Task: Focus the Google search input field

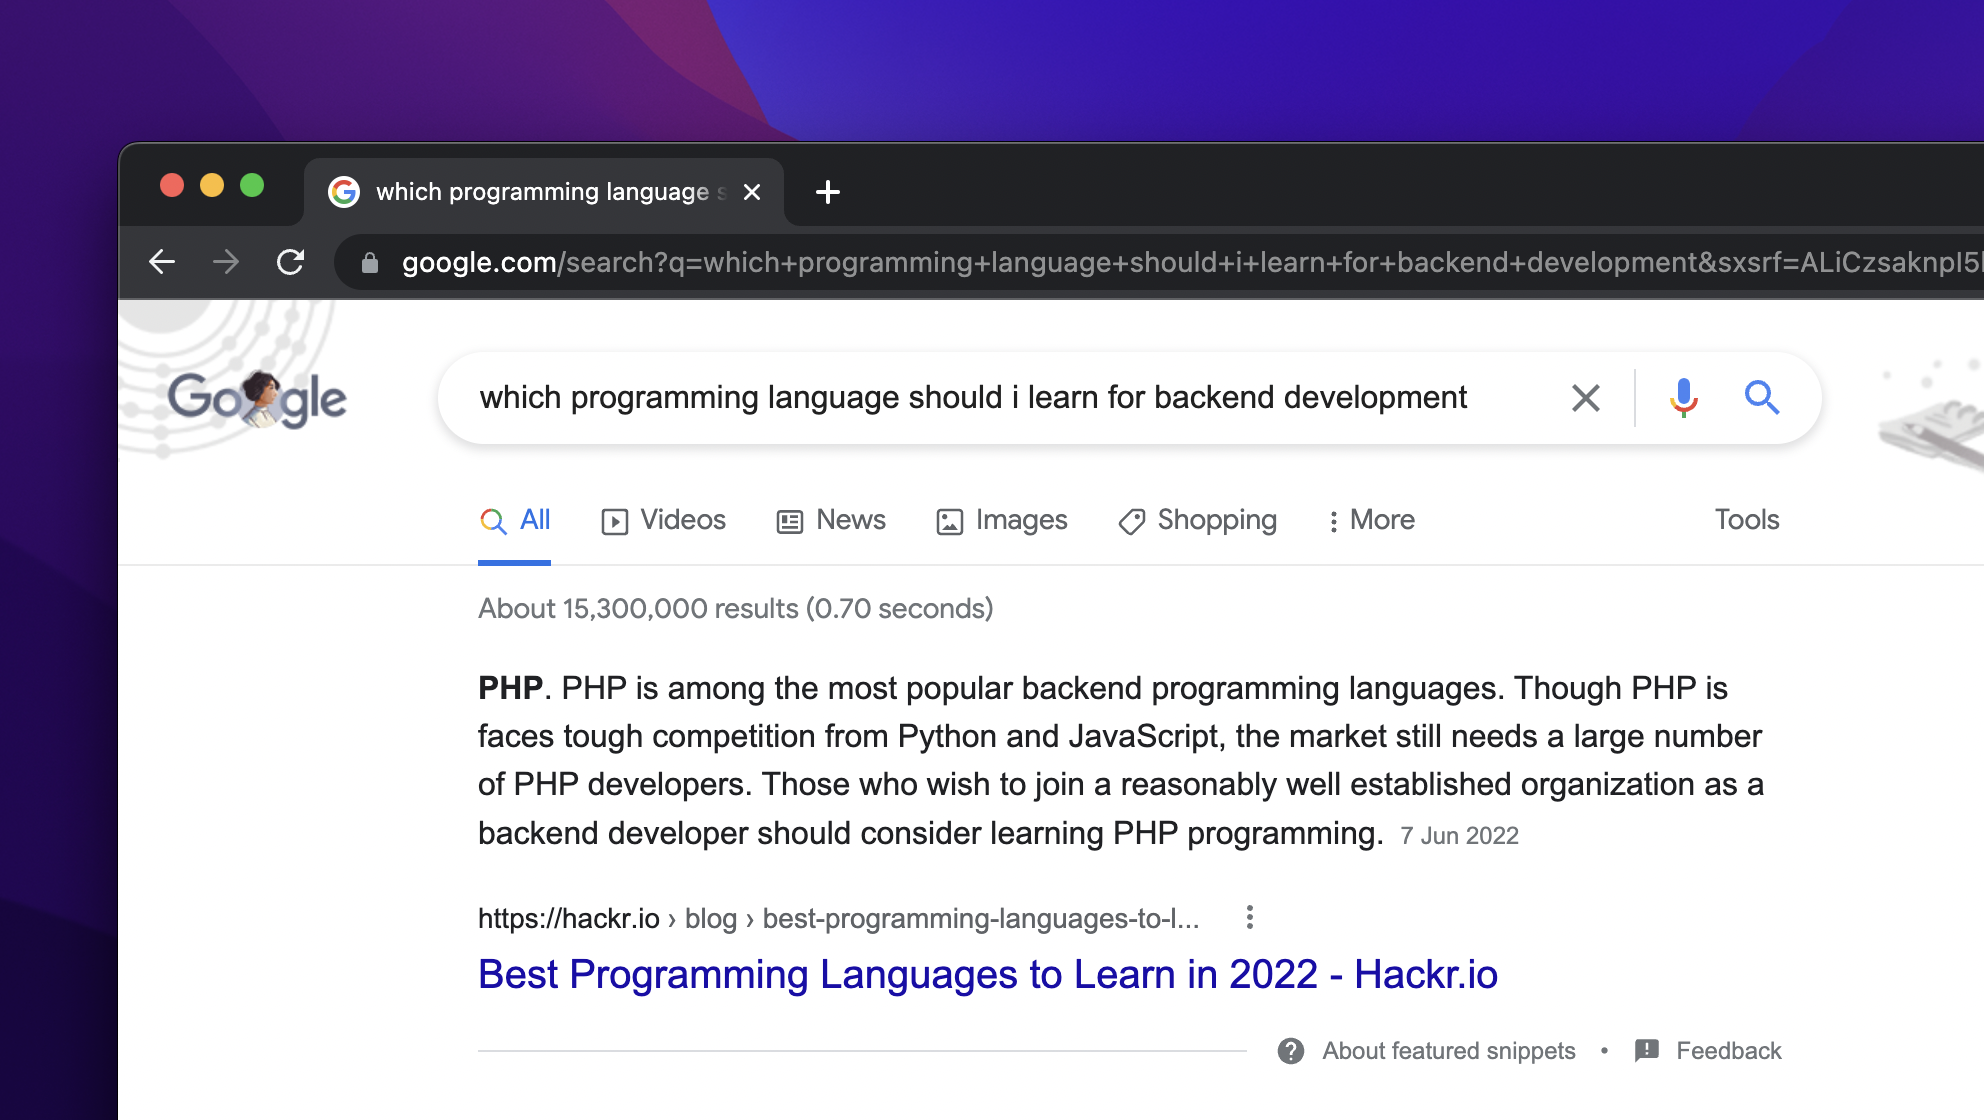Action: [x=1000, y=398]
